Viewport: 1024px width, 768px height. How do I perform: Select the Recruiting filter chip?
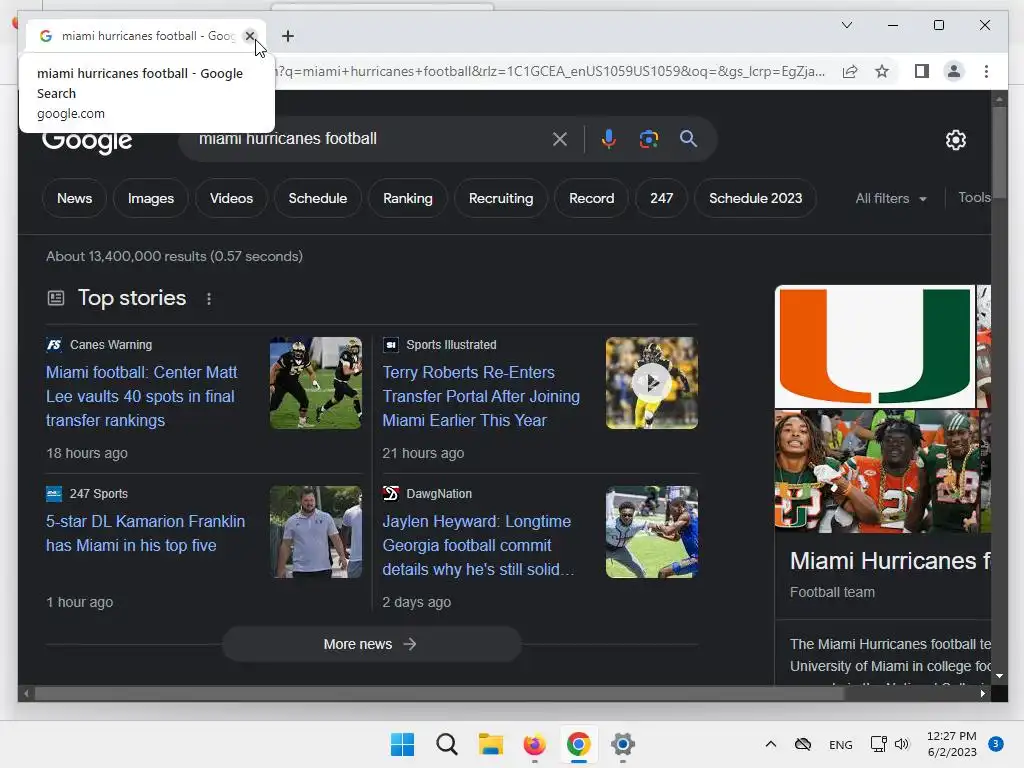(x=501, y=199)
